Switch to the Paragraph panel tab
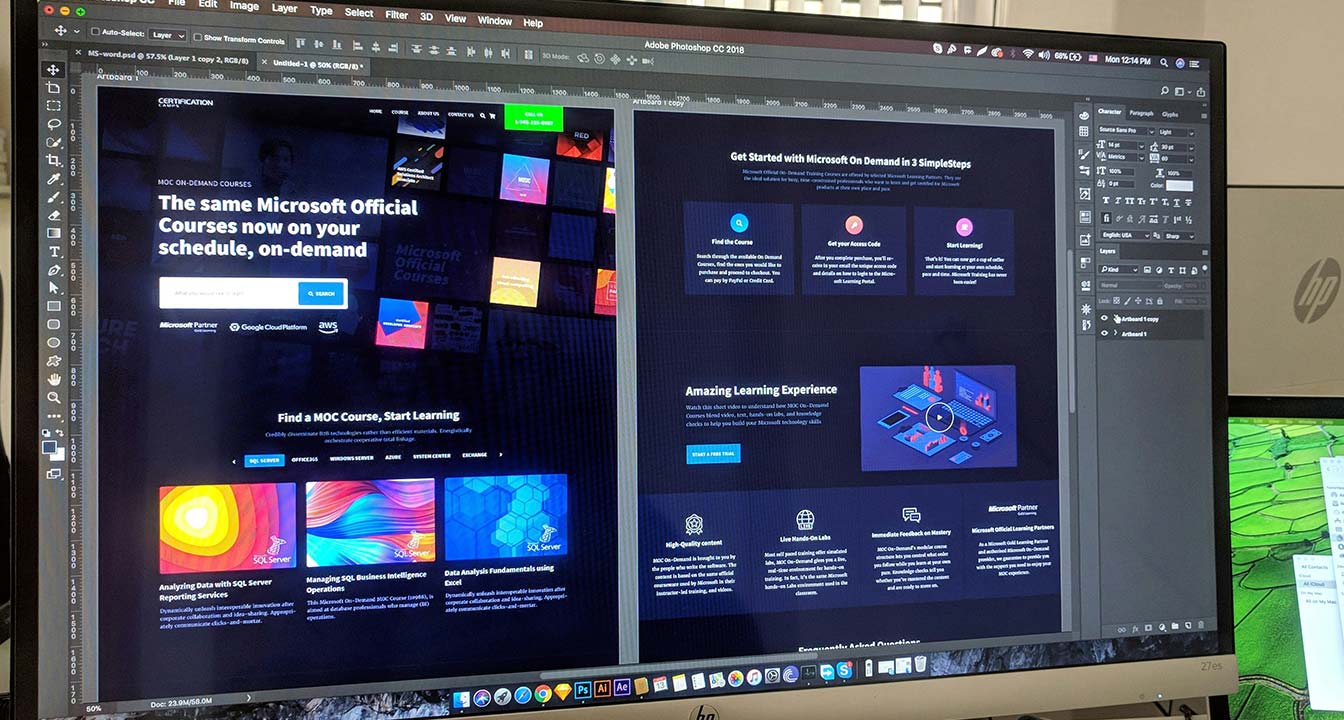The width and height of the screenshot is (1344, 720). pos(1141,114)
